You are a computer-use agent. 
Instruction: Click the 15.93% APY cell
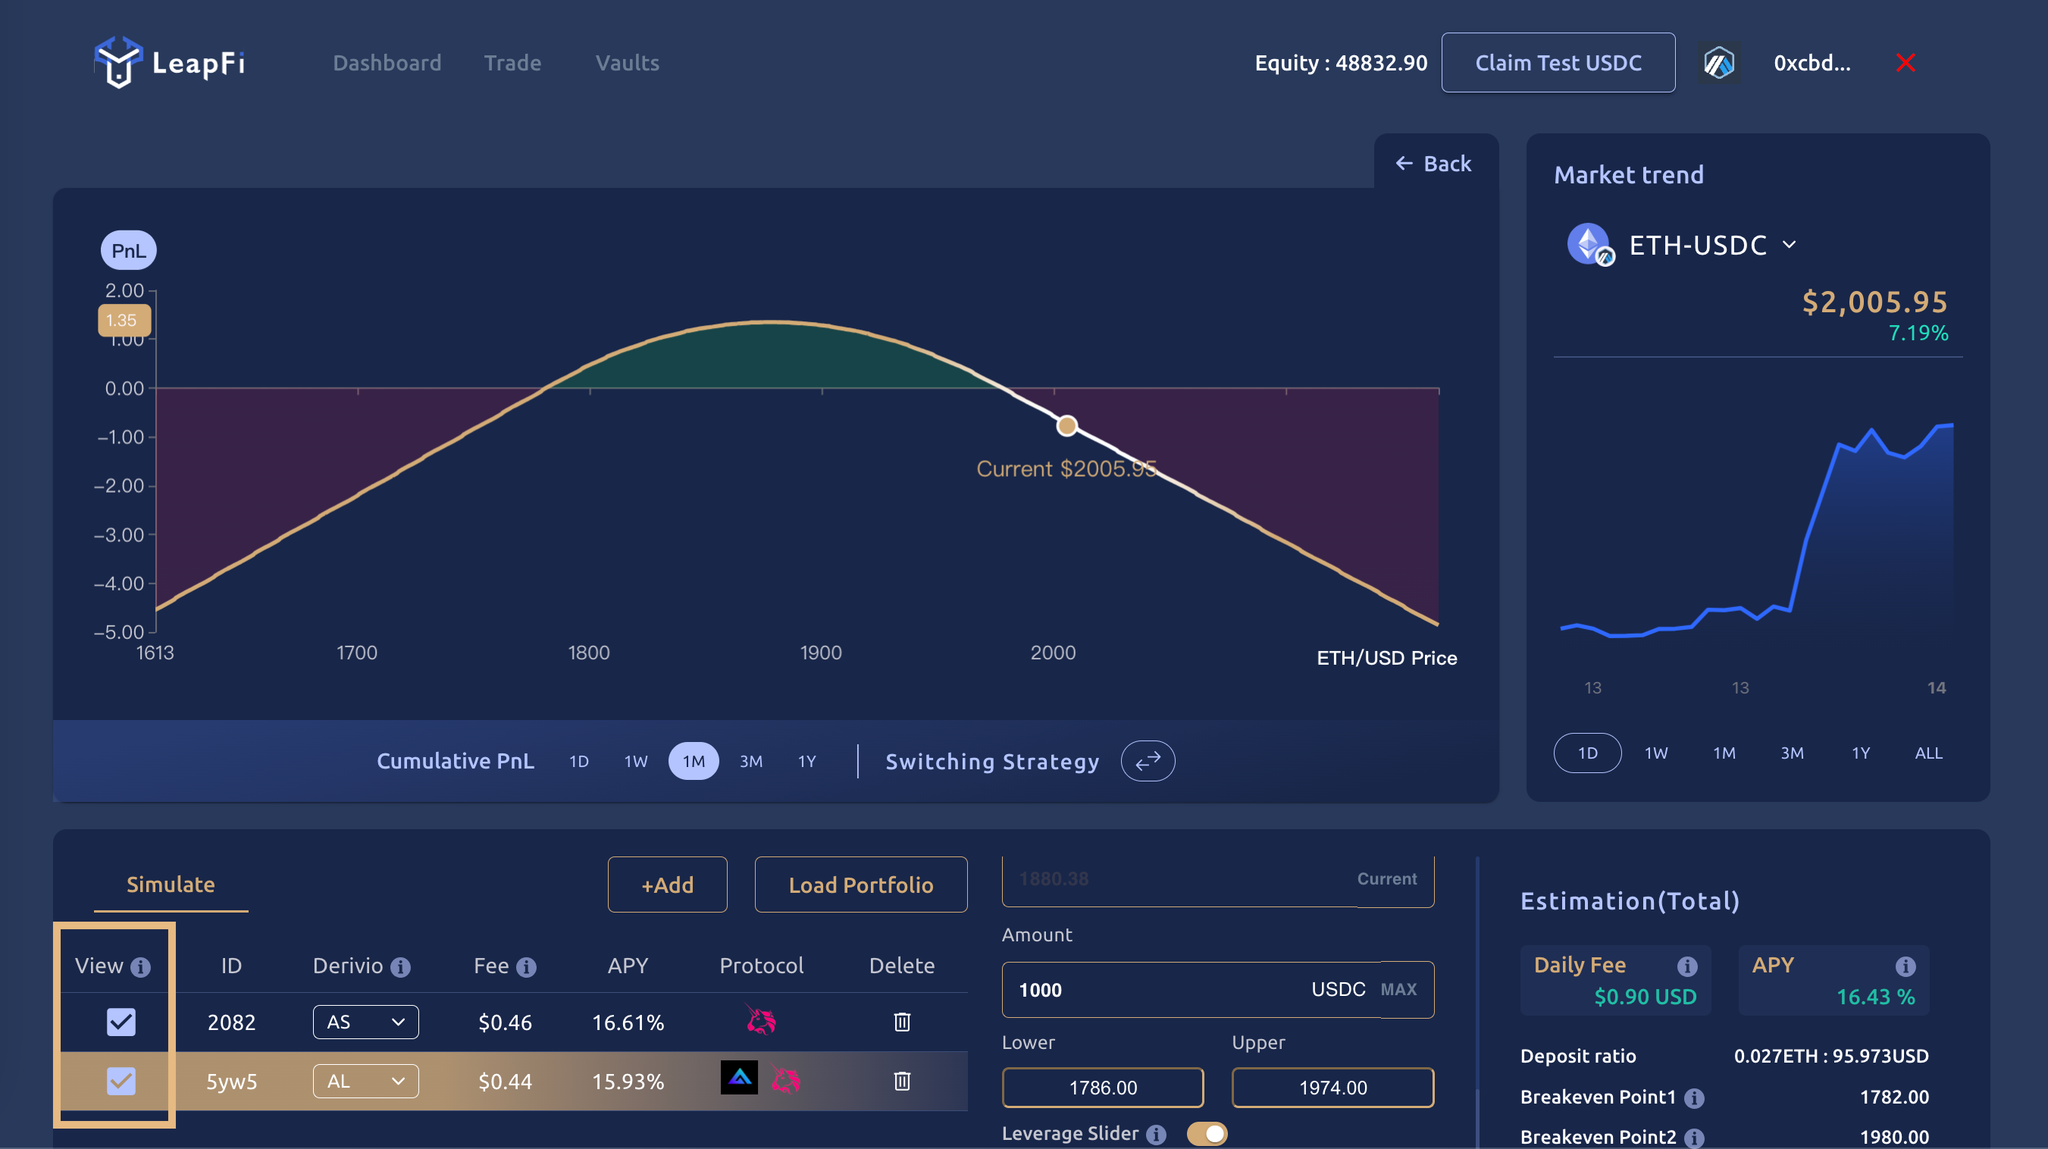pyautogui.click(x=628, y=1081)
